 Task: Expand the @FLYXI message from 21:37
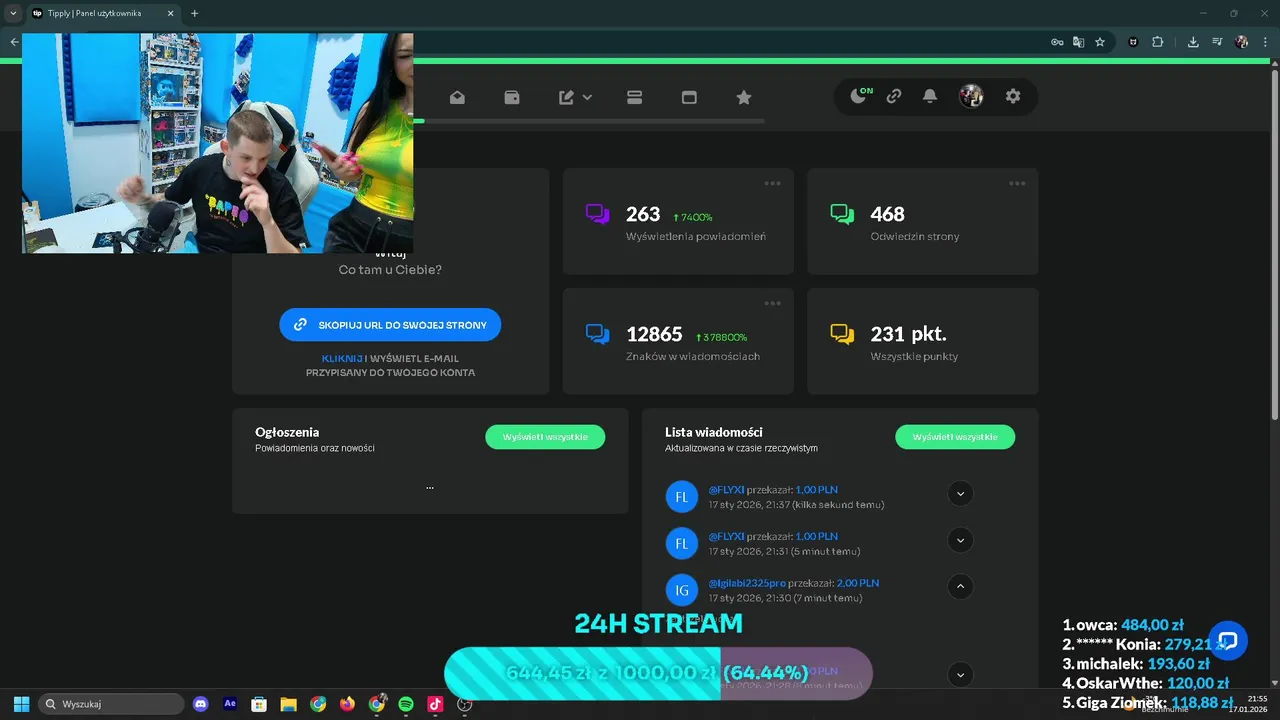(x=960, y=494)
